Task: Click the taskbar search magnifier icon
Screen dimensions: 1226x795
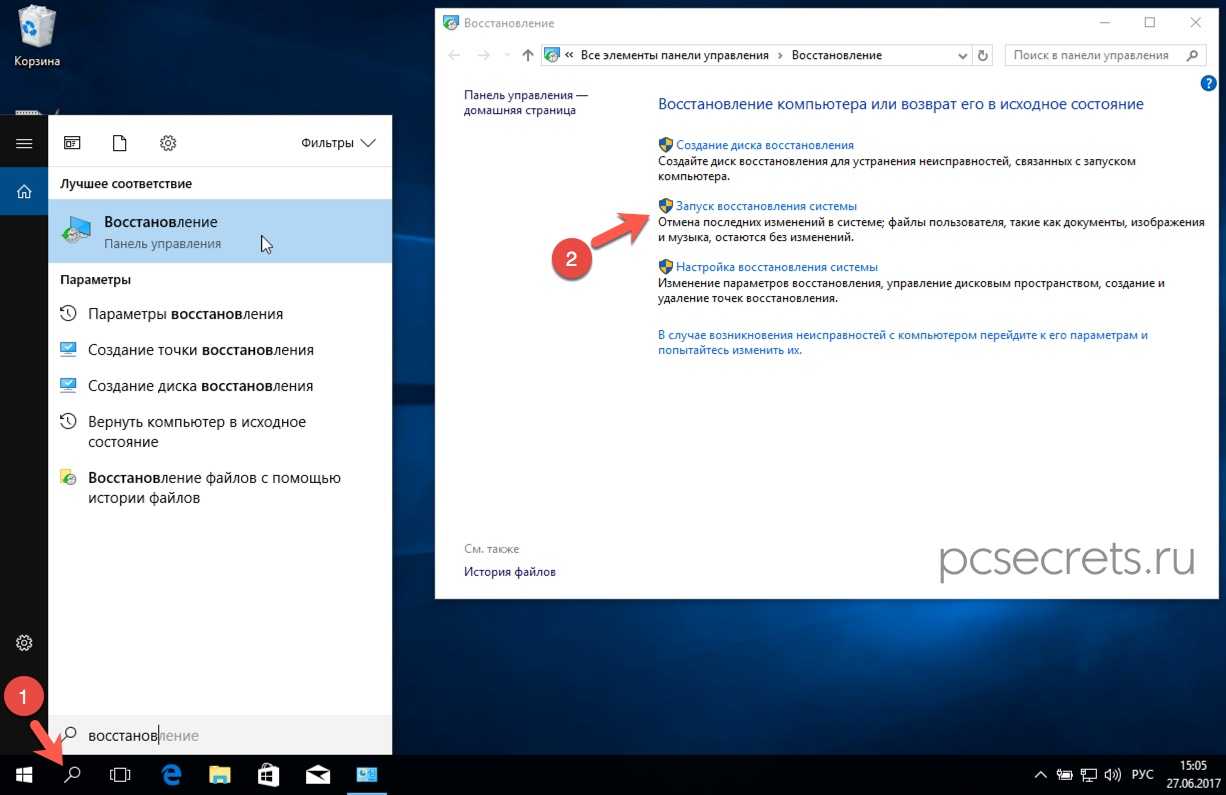Action: pos(72,774)
